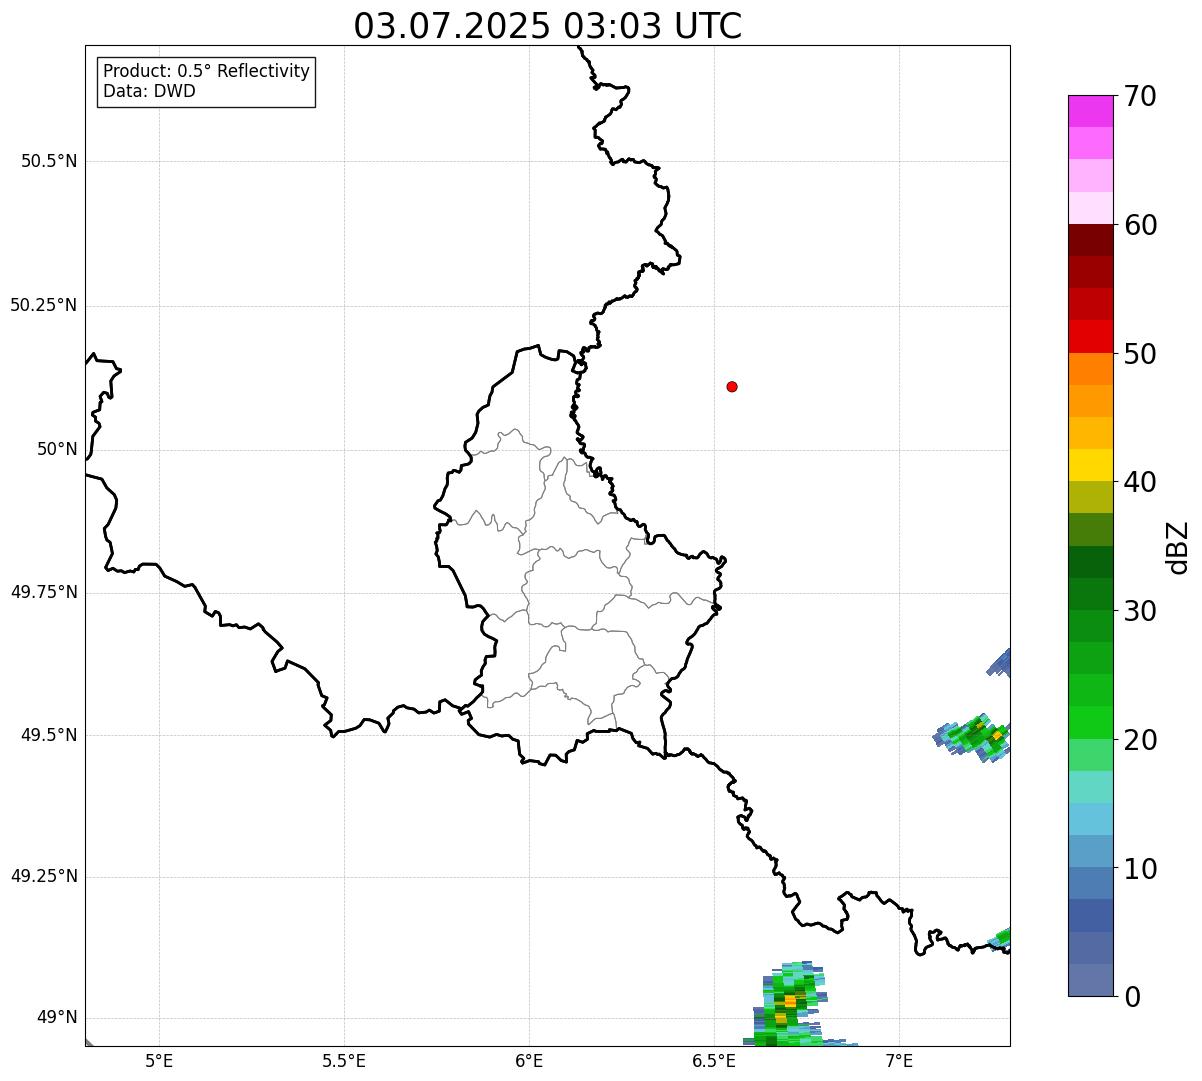This screenshot has height=1081, width=1202.
Task: Click the 49.25°N latitude label
Action: tap(44, 877)
